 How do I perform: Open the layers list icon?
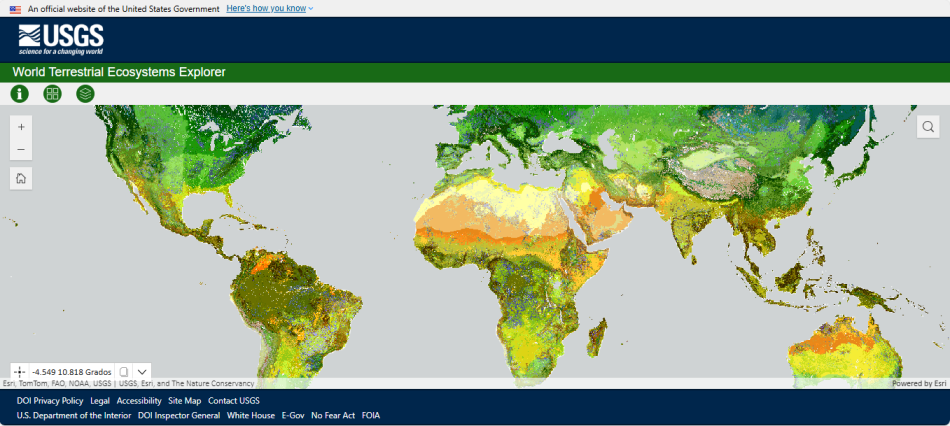pyautogui.click(x=85, y=93)
